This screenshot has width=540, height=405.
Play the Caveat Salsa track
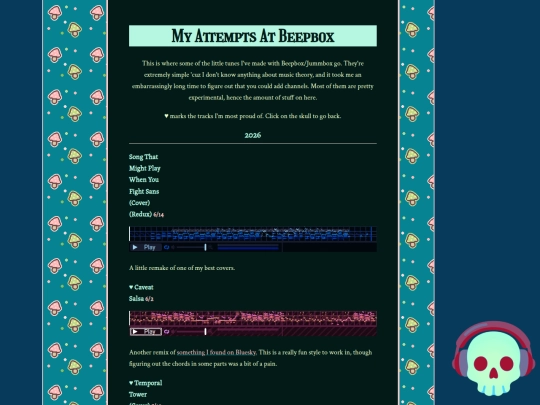146,332
